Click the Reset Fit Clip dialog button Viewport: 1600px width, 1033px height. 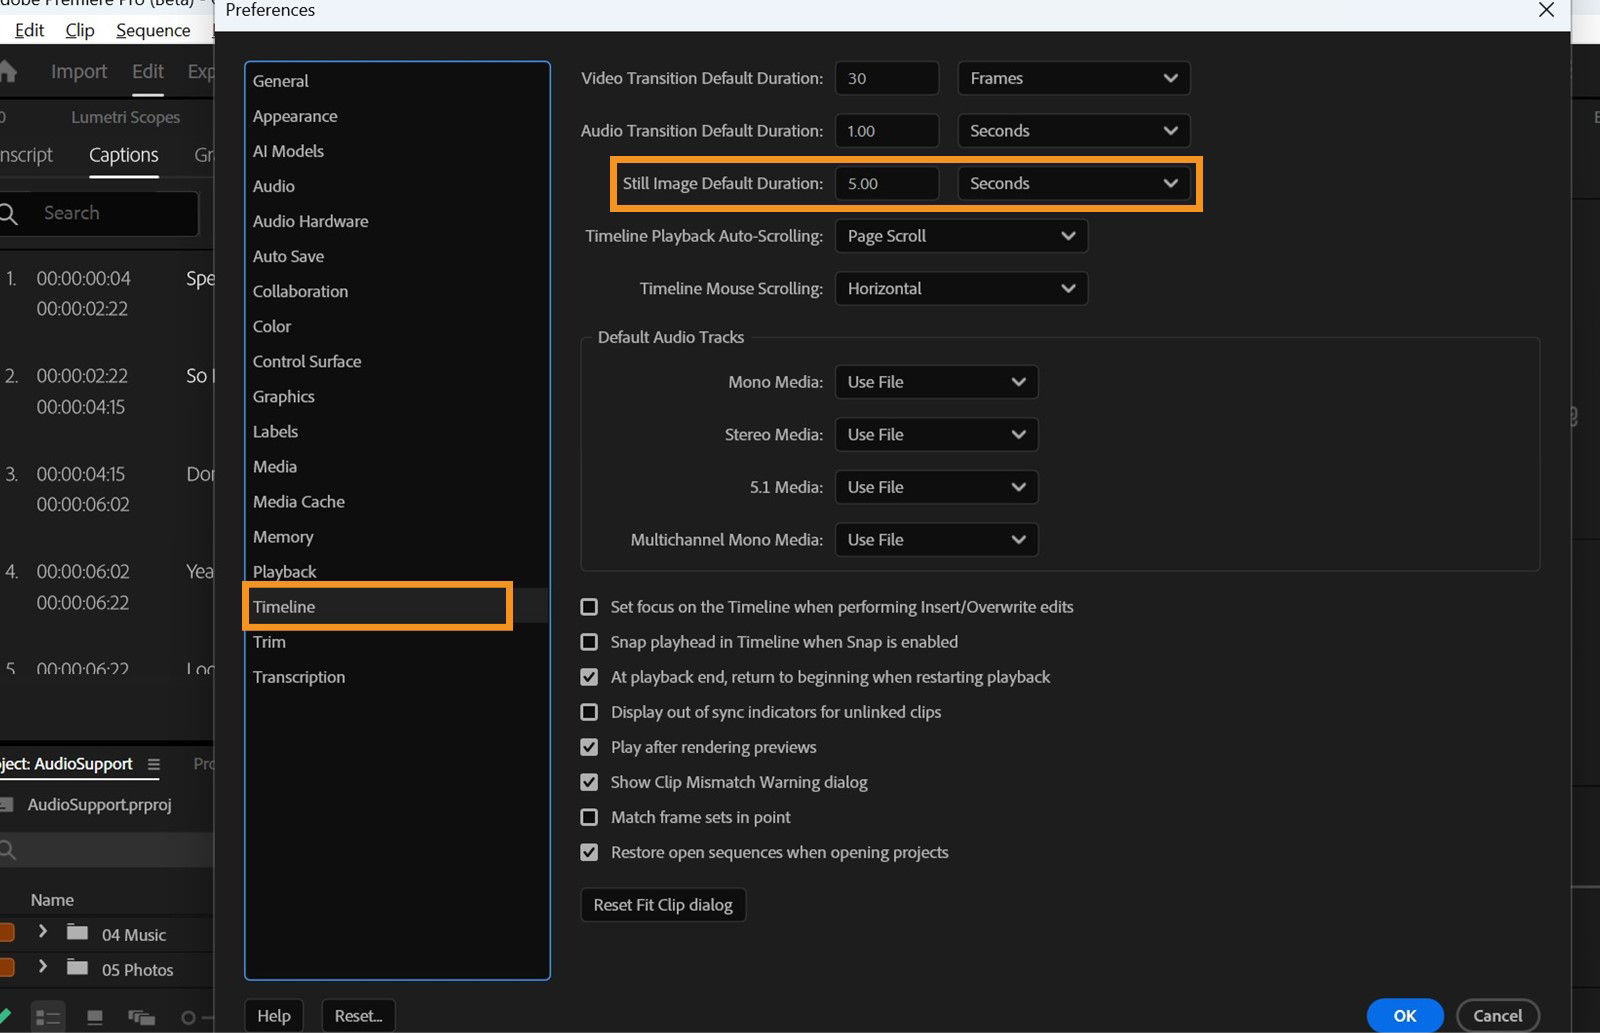point(662,905)
